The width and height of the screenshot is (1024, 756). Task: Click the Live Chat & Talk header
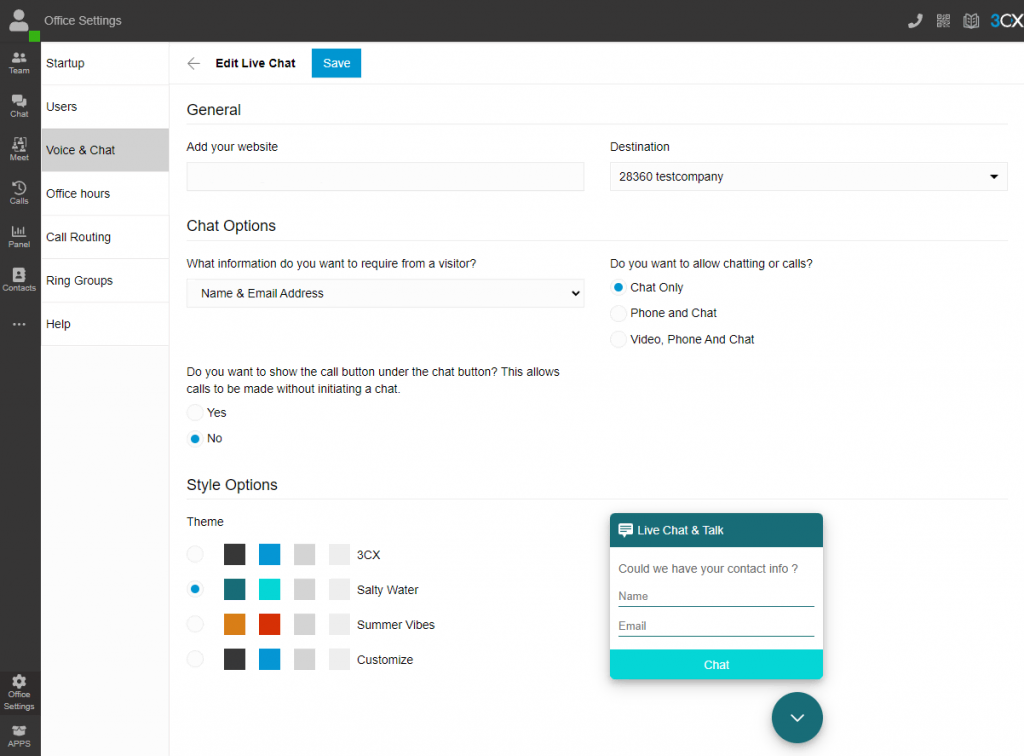716,530
